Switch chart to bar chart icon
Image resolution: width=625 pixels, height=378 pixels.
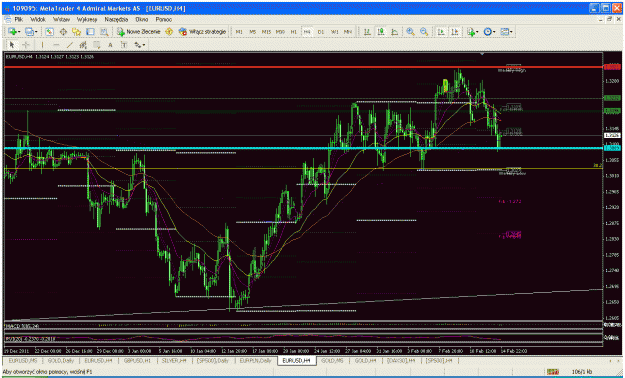point(368,32)
